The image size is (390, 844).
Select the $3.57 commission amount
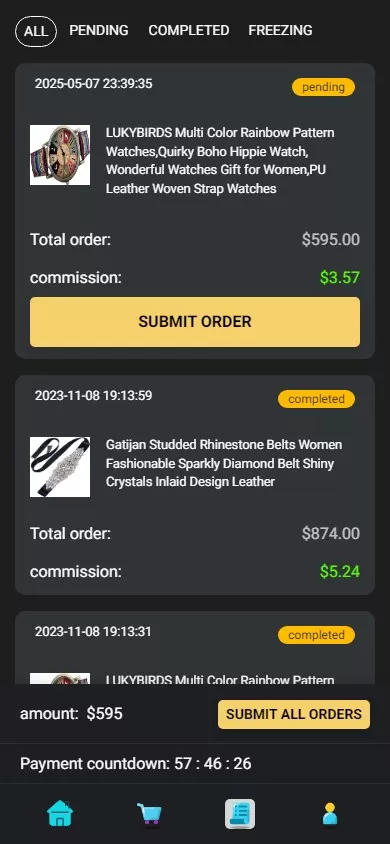(x=340, y=278)
